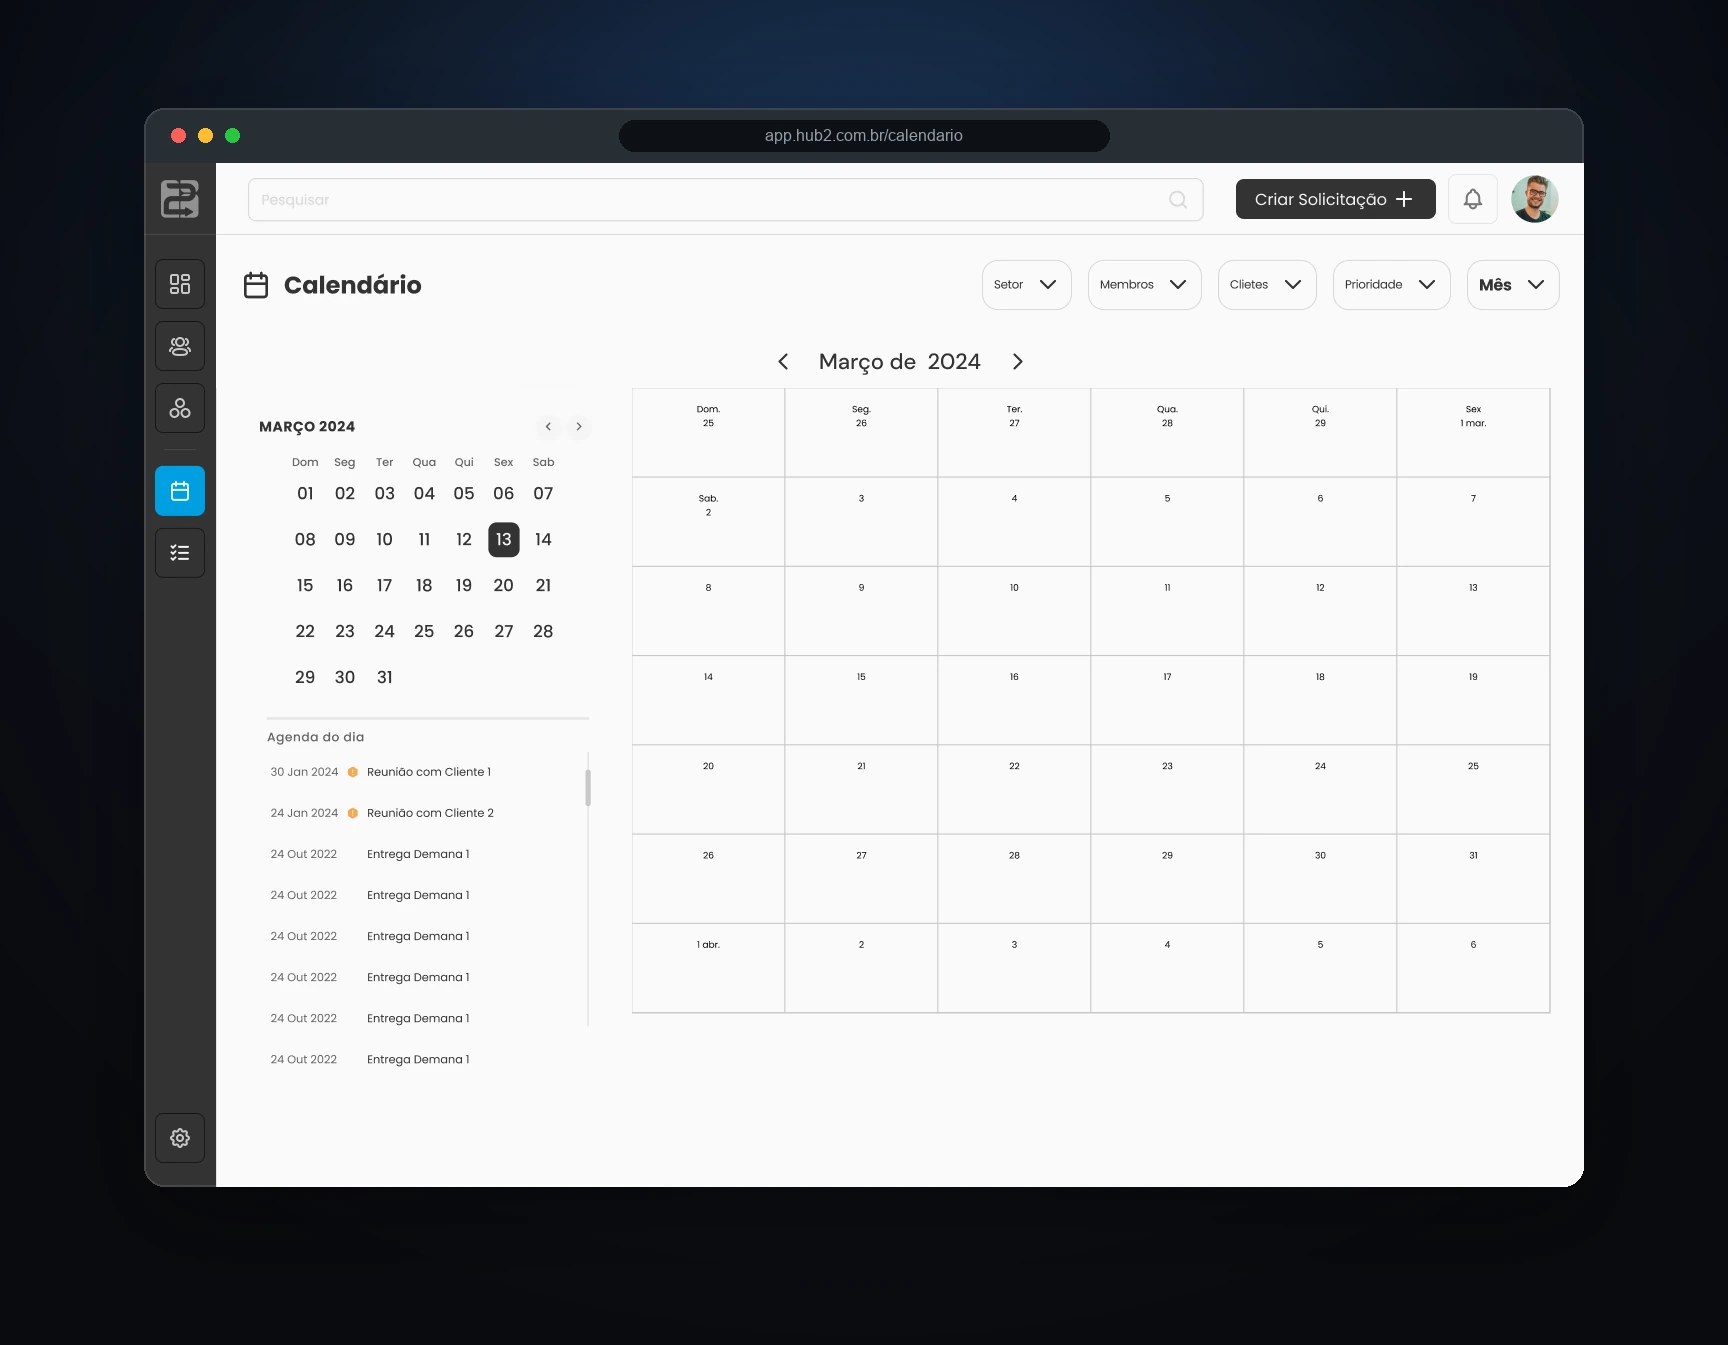Viewport: 1728px width, 1345px height.
Task: Open the task checklist icon in sidebar
Action: 180,553
